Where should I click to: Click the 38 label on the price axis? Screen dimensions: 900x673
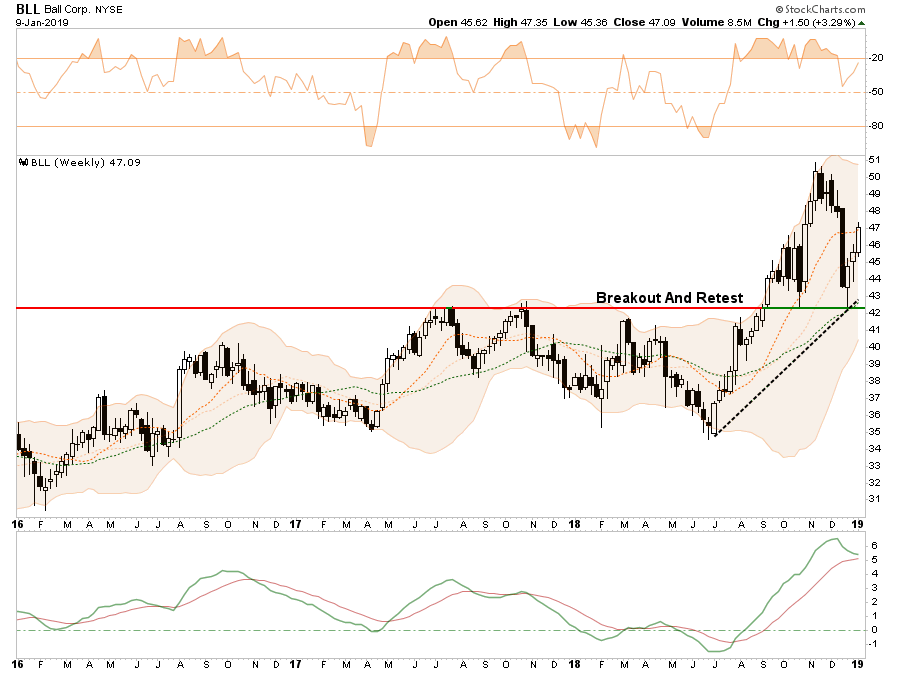pos(875,380)
